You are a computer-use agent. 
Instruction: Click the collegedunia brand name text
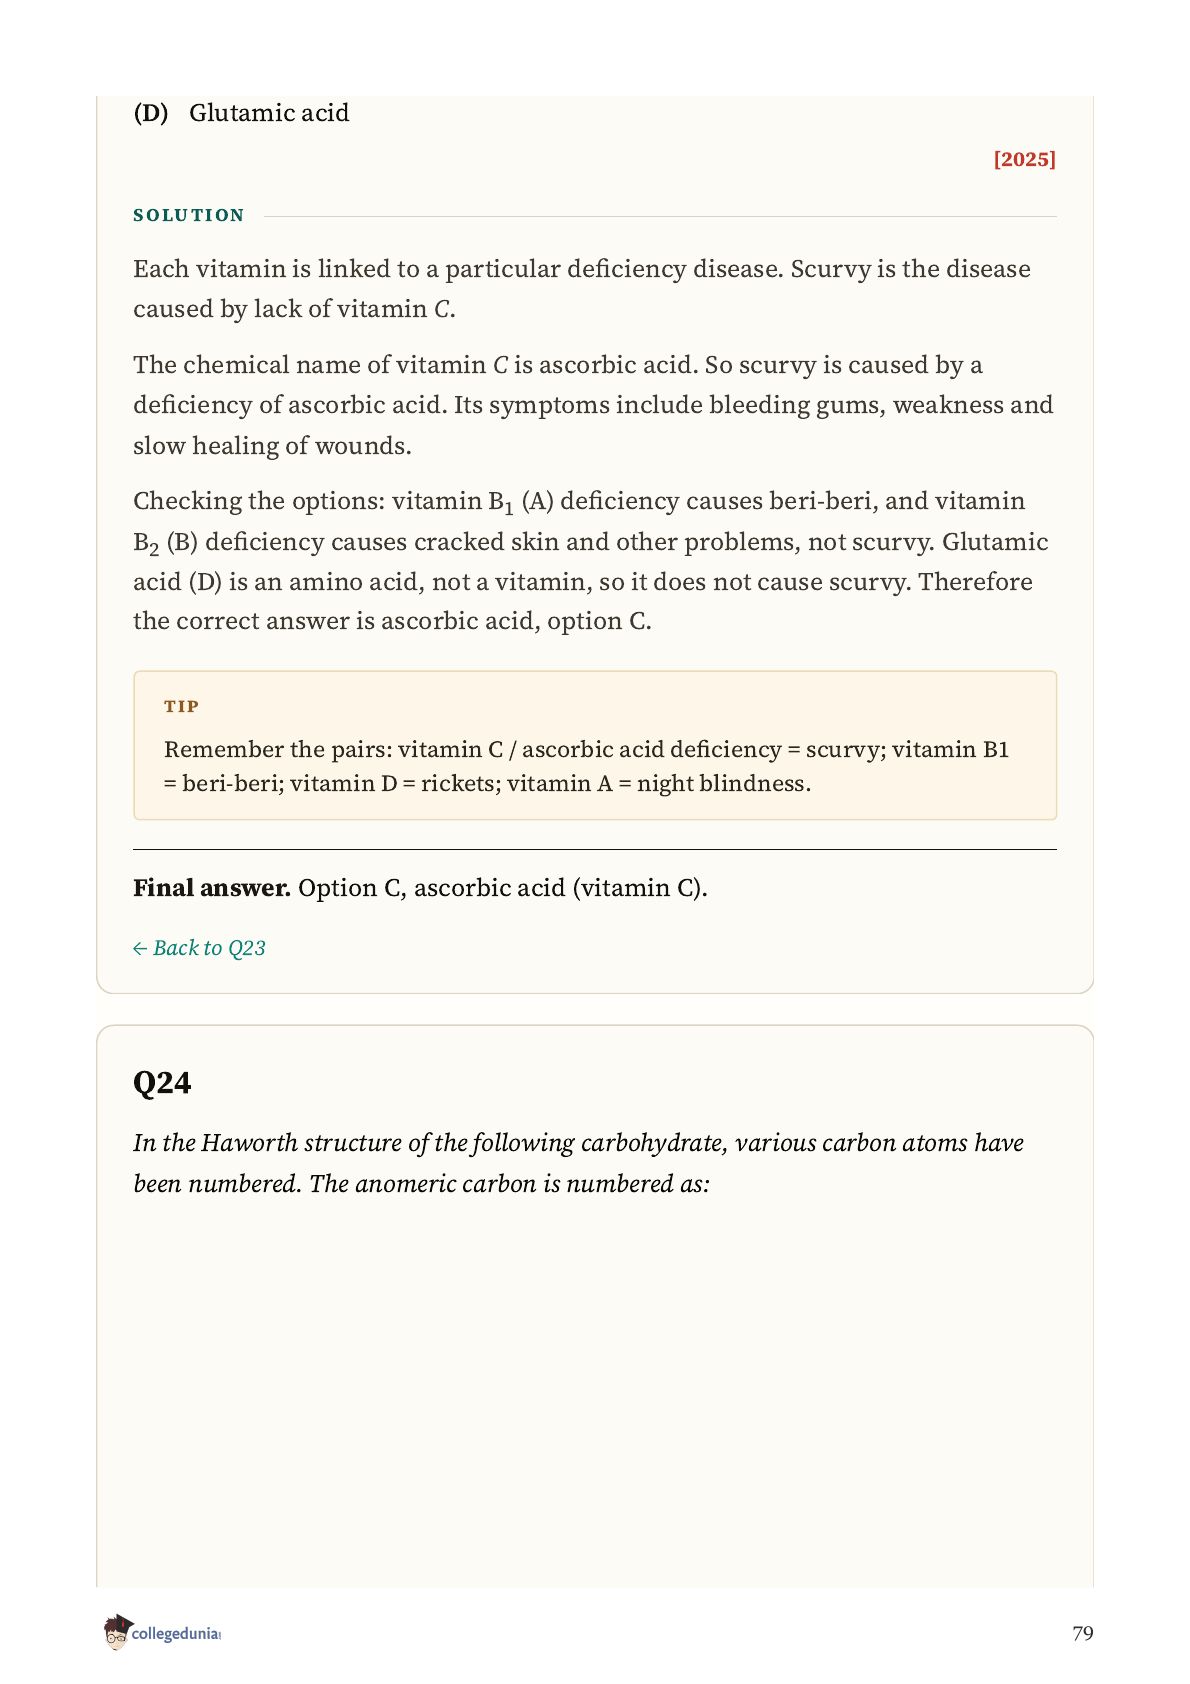pyautogui.click(x=176, y=1634)
